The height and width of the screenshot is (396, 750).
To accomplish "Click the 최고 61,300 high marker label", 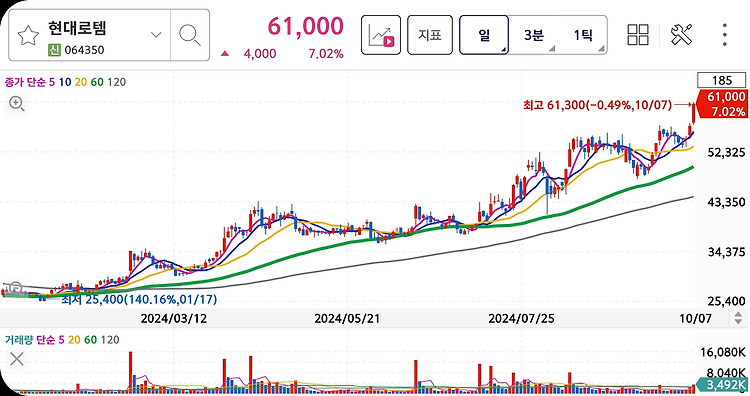I will [597, 105].
